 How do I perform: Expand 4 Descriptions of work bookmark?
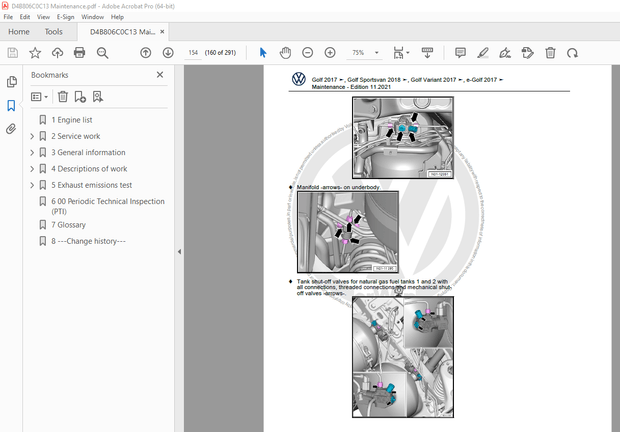32,169
